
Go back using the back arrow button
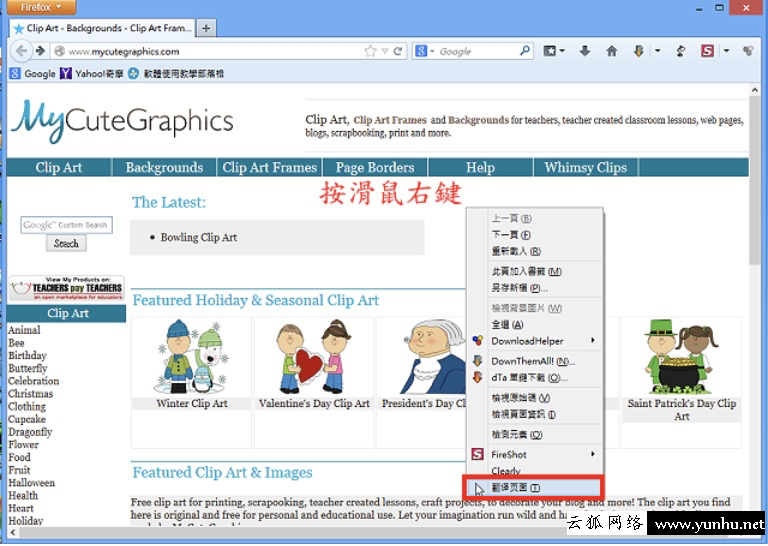[21, 51]
